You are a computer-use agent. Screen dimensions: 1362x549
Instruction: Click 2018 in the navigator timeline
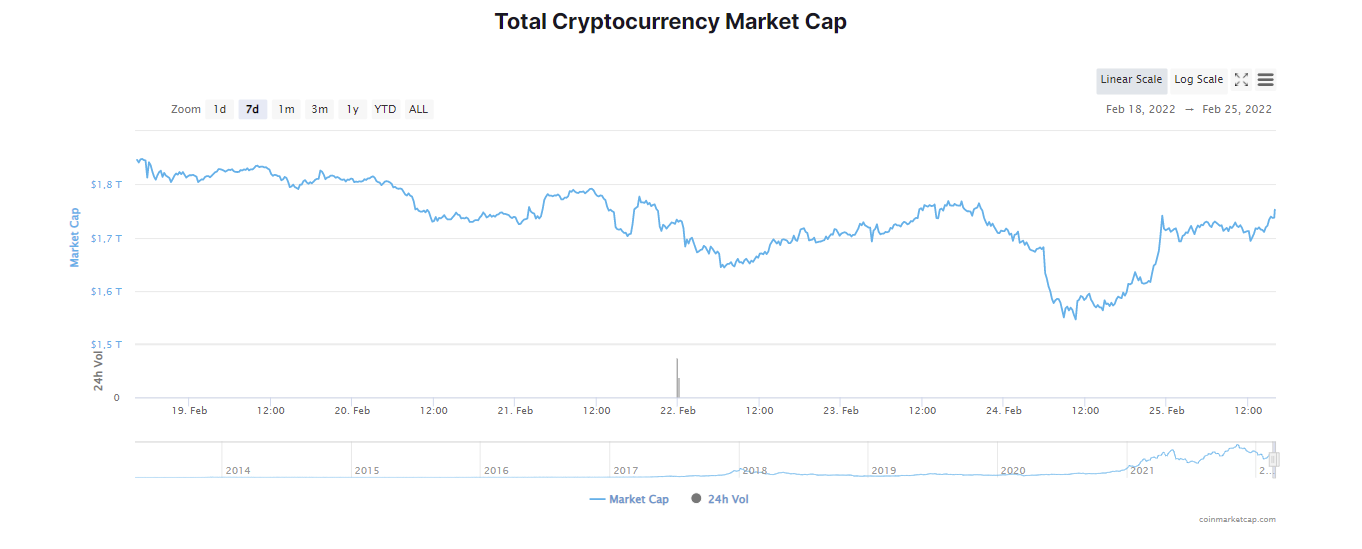[755, 470]
